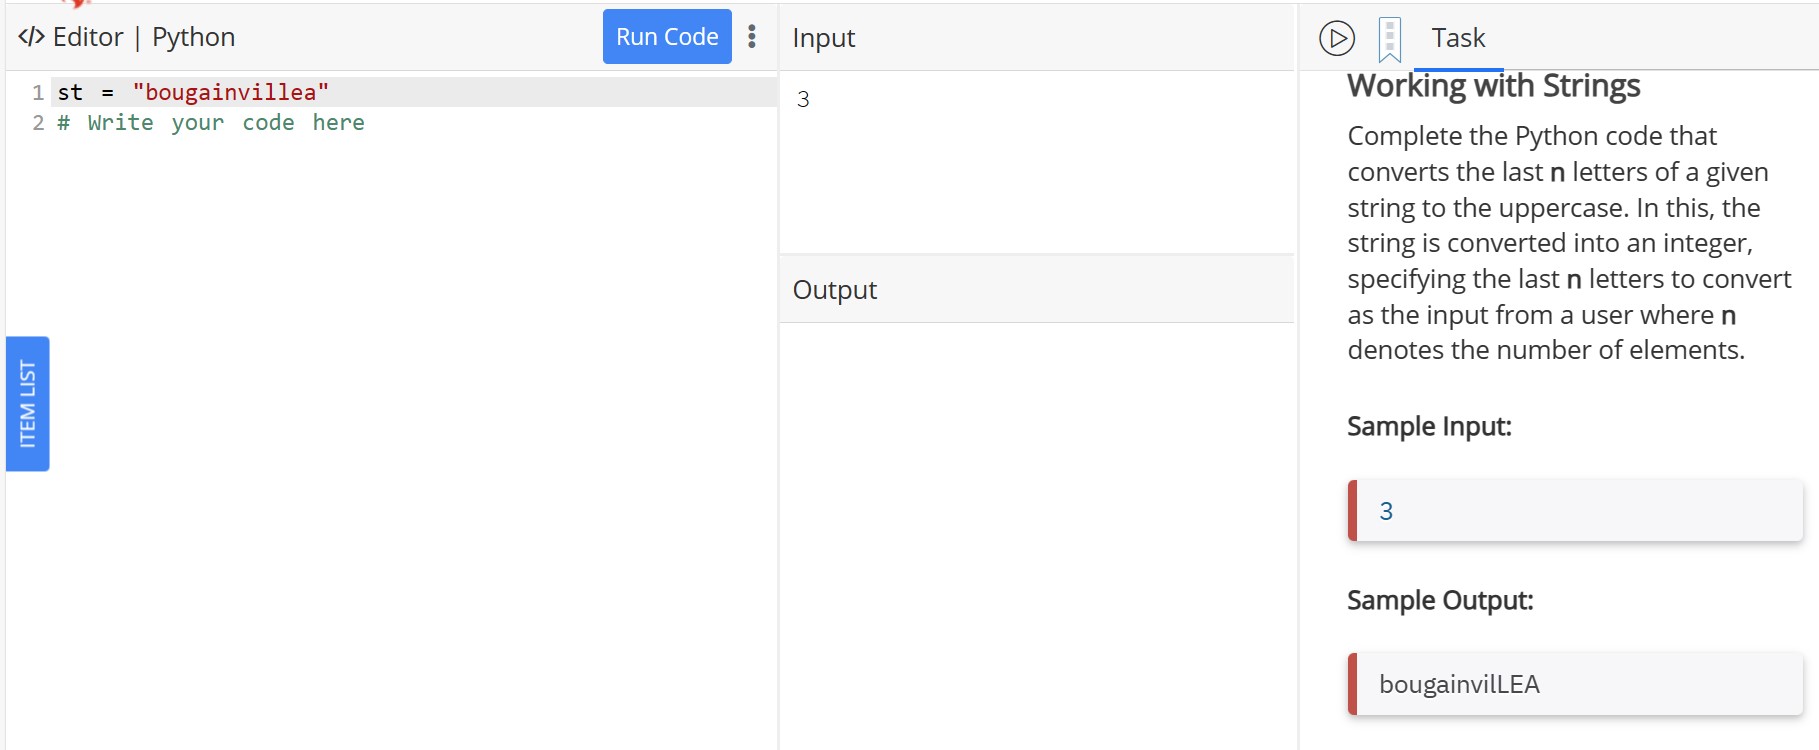Click the code editor </> icon
1819x750 pixels.
31,36
